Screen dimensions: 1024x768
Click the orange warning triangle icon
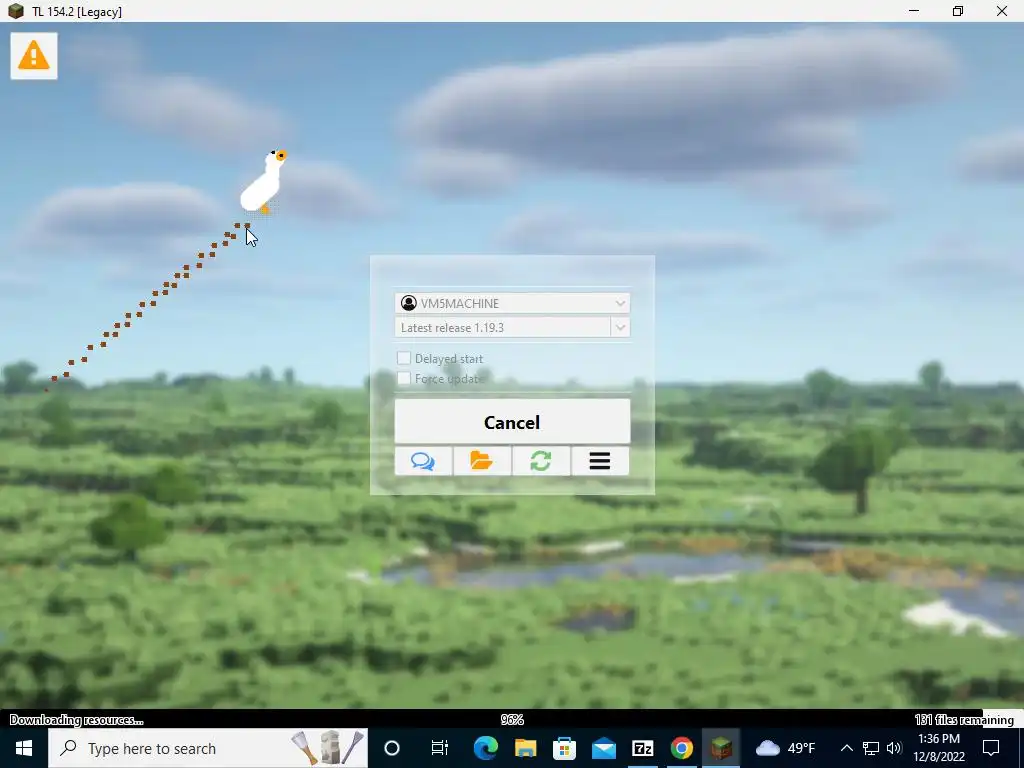(x=33, y=56)
